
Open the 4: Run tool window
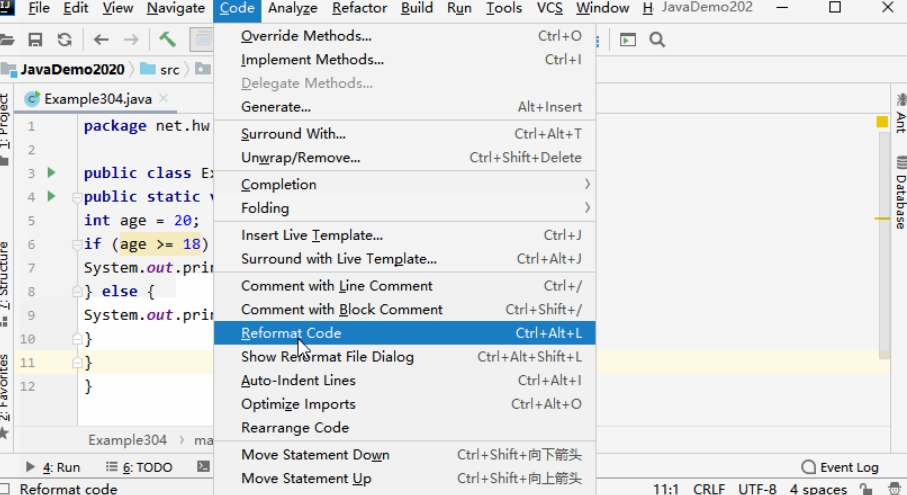pos(53,467)
